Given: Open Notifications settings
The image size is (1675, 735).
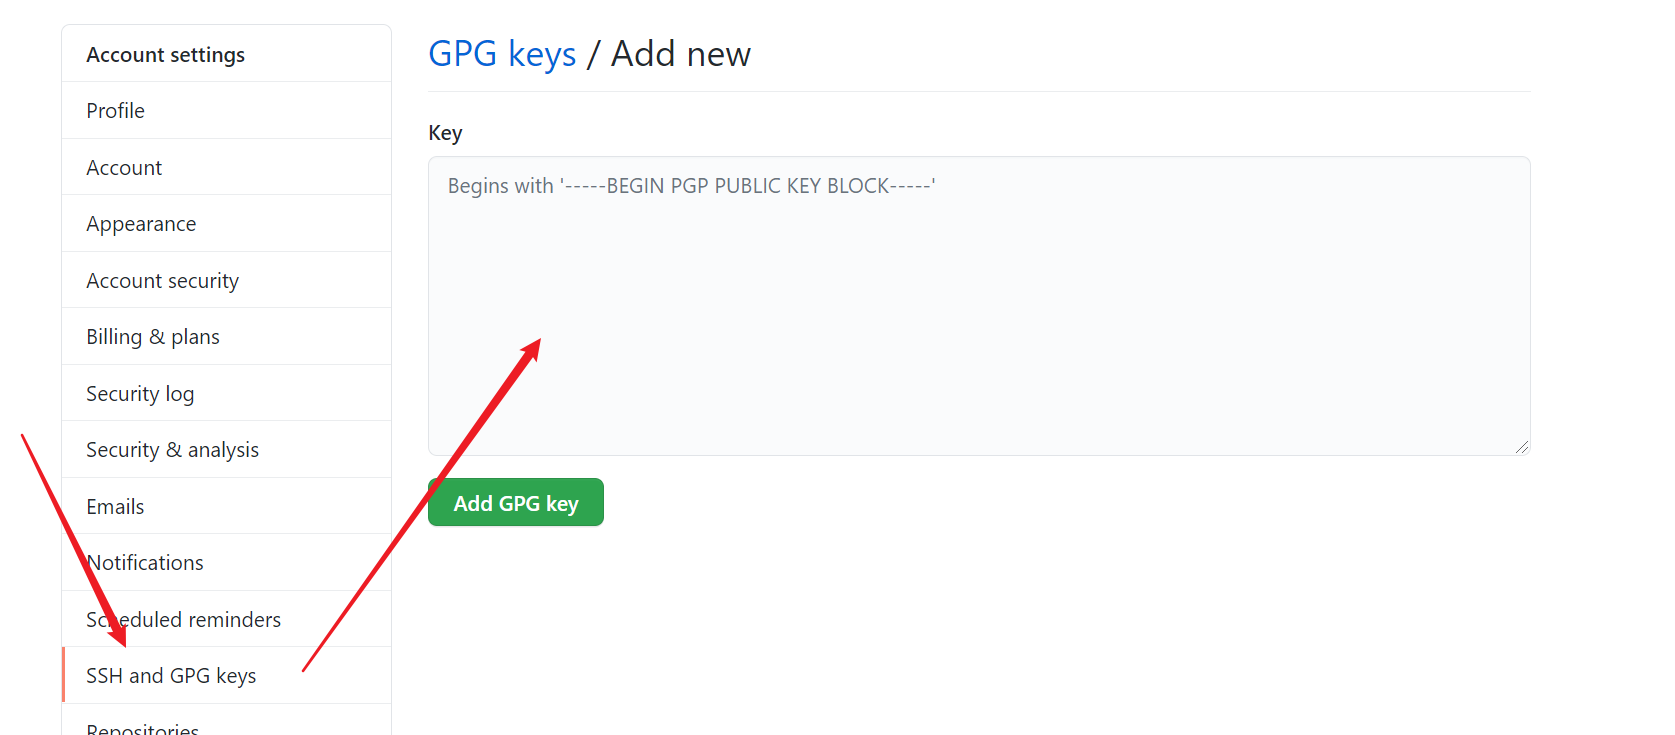Looking at the screenshot, I should (226, 562).
